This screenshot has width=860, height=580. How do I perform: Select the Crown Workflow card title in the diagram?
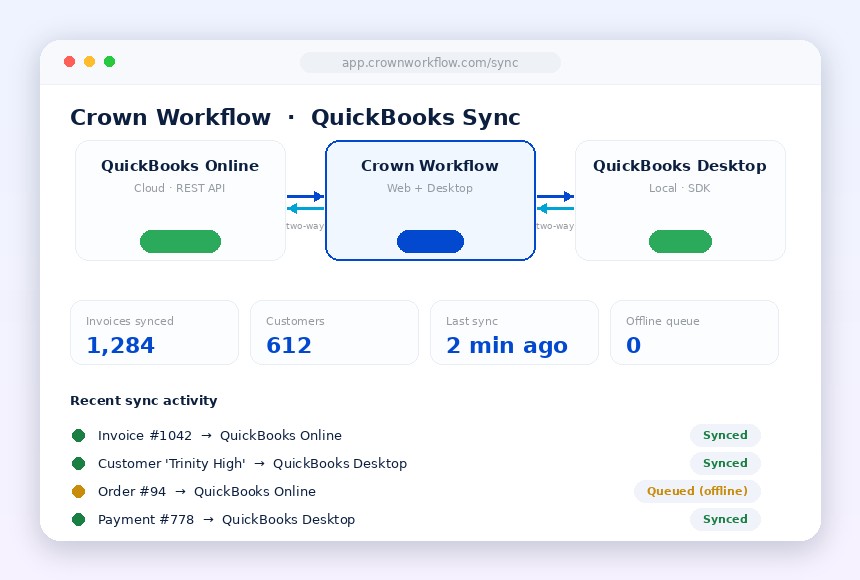430,166
